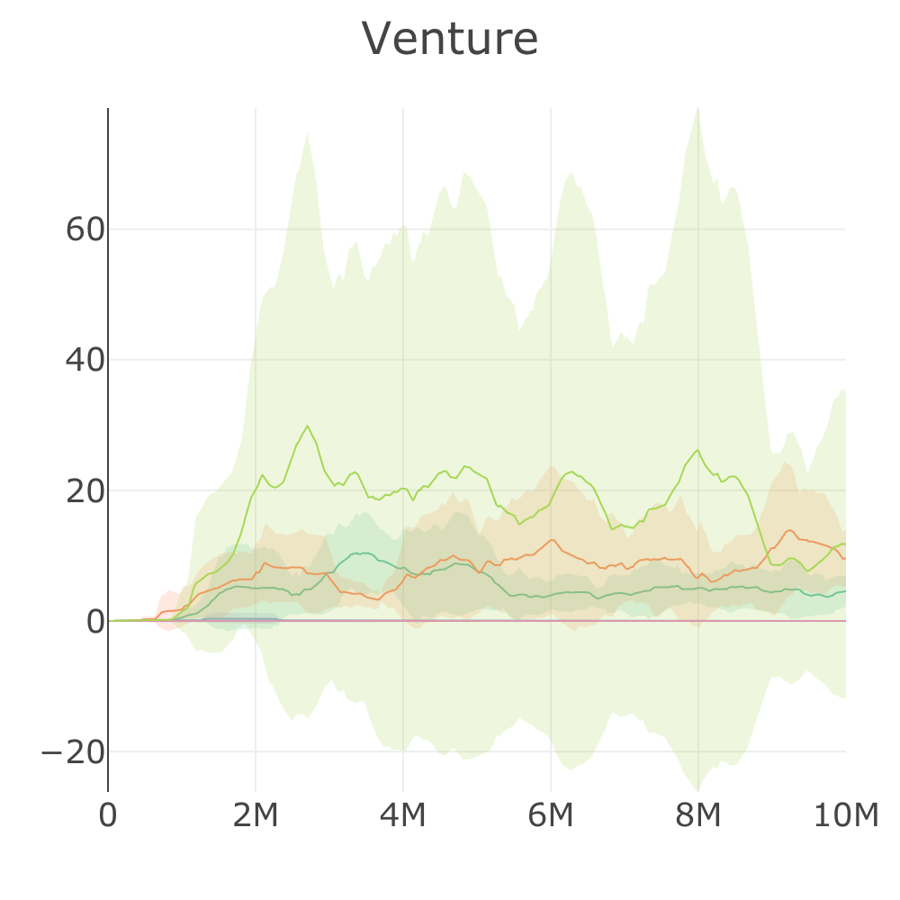Click the "40" y-axis tick label
The height and width of the screenshot is (900, 900).
click(86, 360)
